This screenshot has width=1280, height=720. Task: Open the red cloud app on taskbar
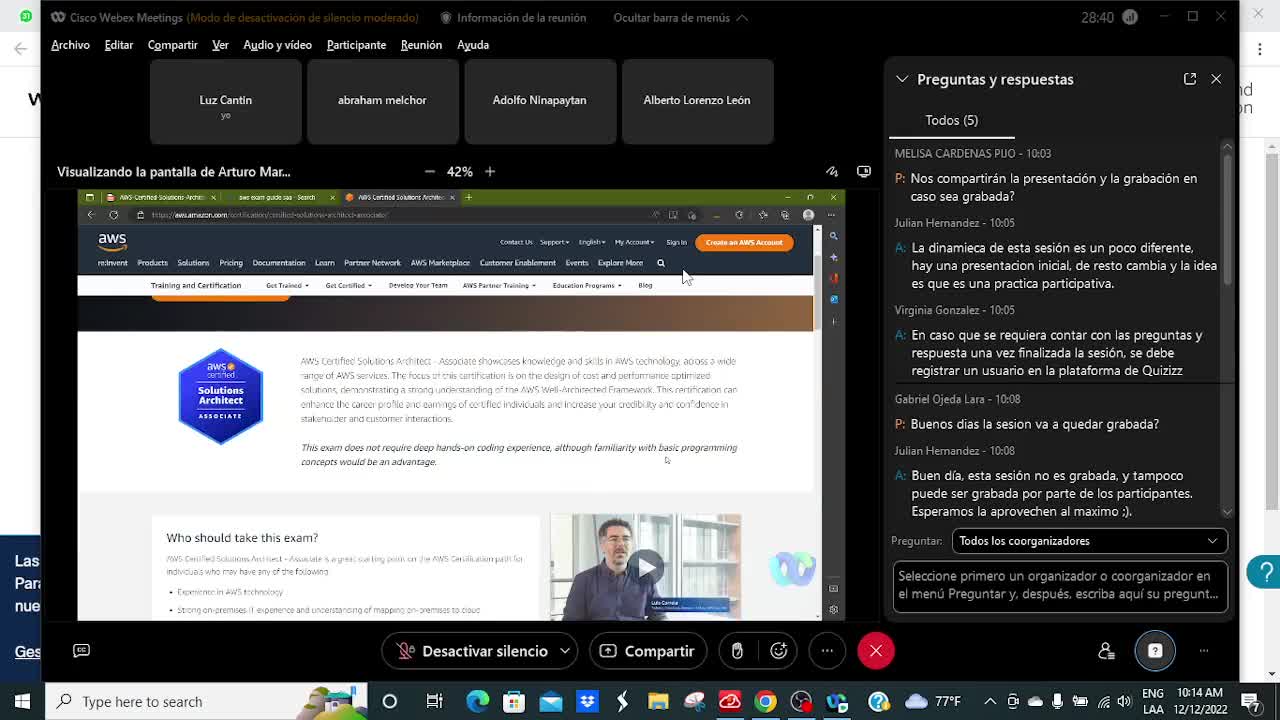[730, 701]
